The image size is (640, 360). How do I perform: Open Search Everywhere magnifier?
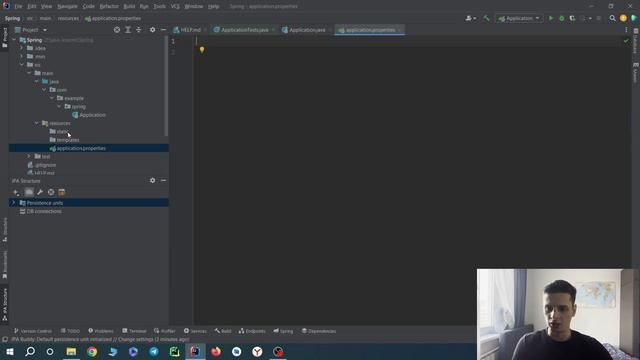(612, 18)
